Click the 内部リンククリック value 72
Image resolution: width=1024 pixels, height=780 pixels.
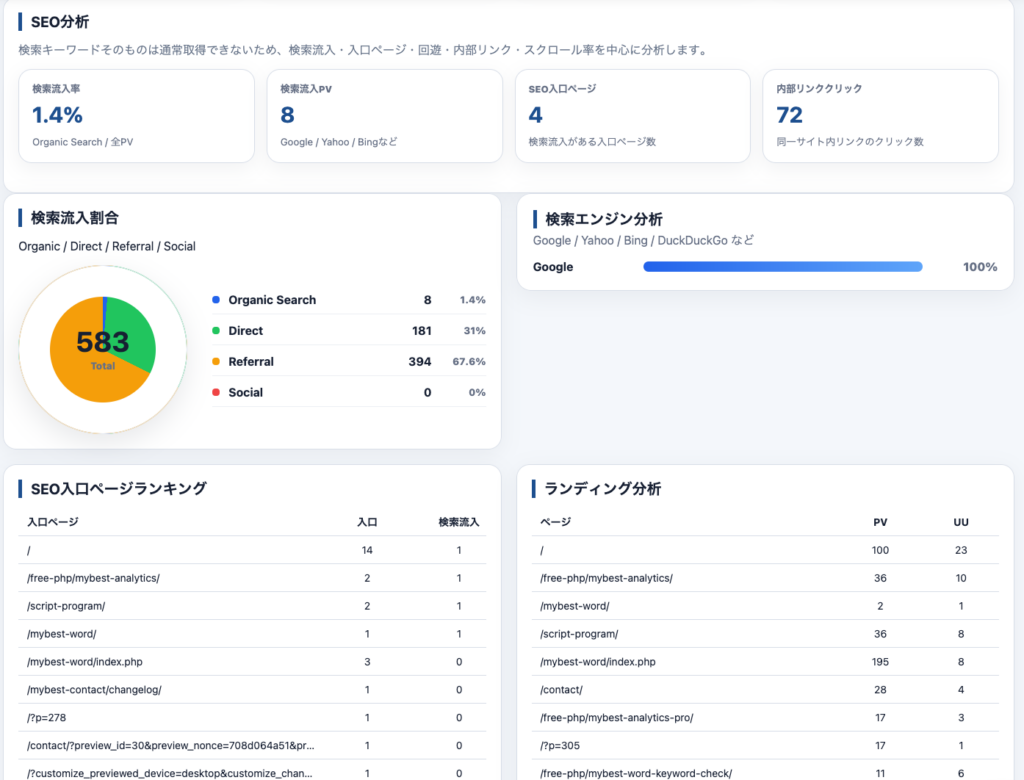point(790,116)
